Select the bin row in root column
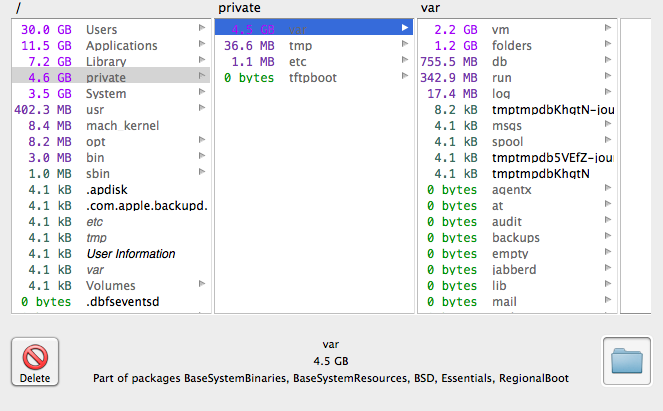The width and height of the screenshot is (663, 411). tap(111, 158)
